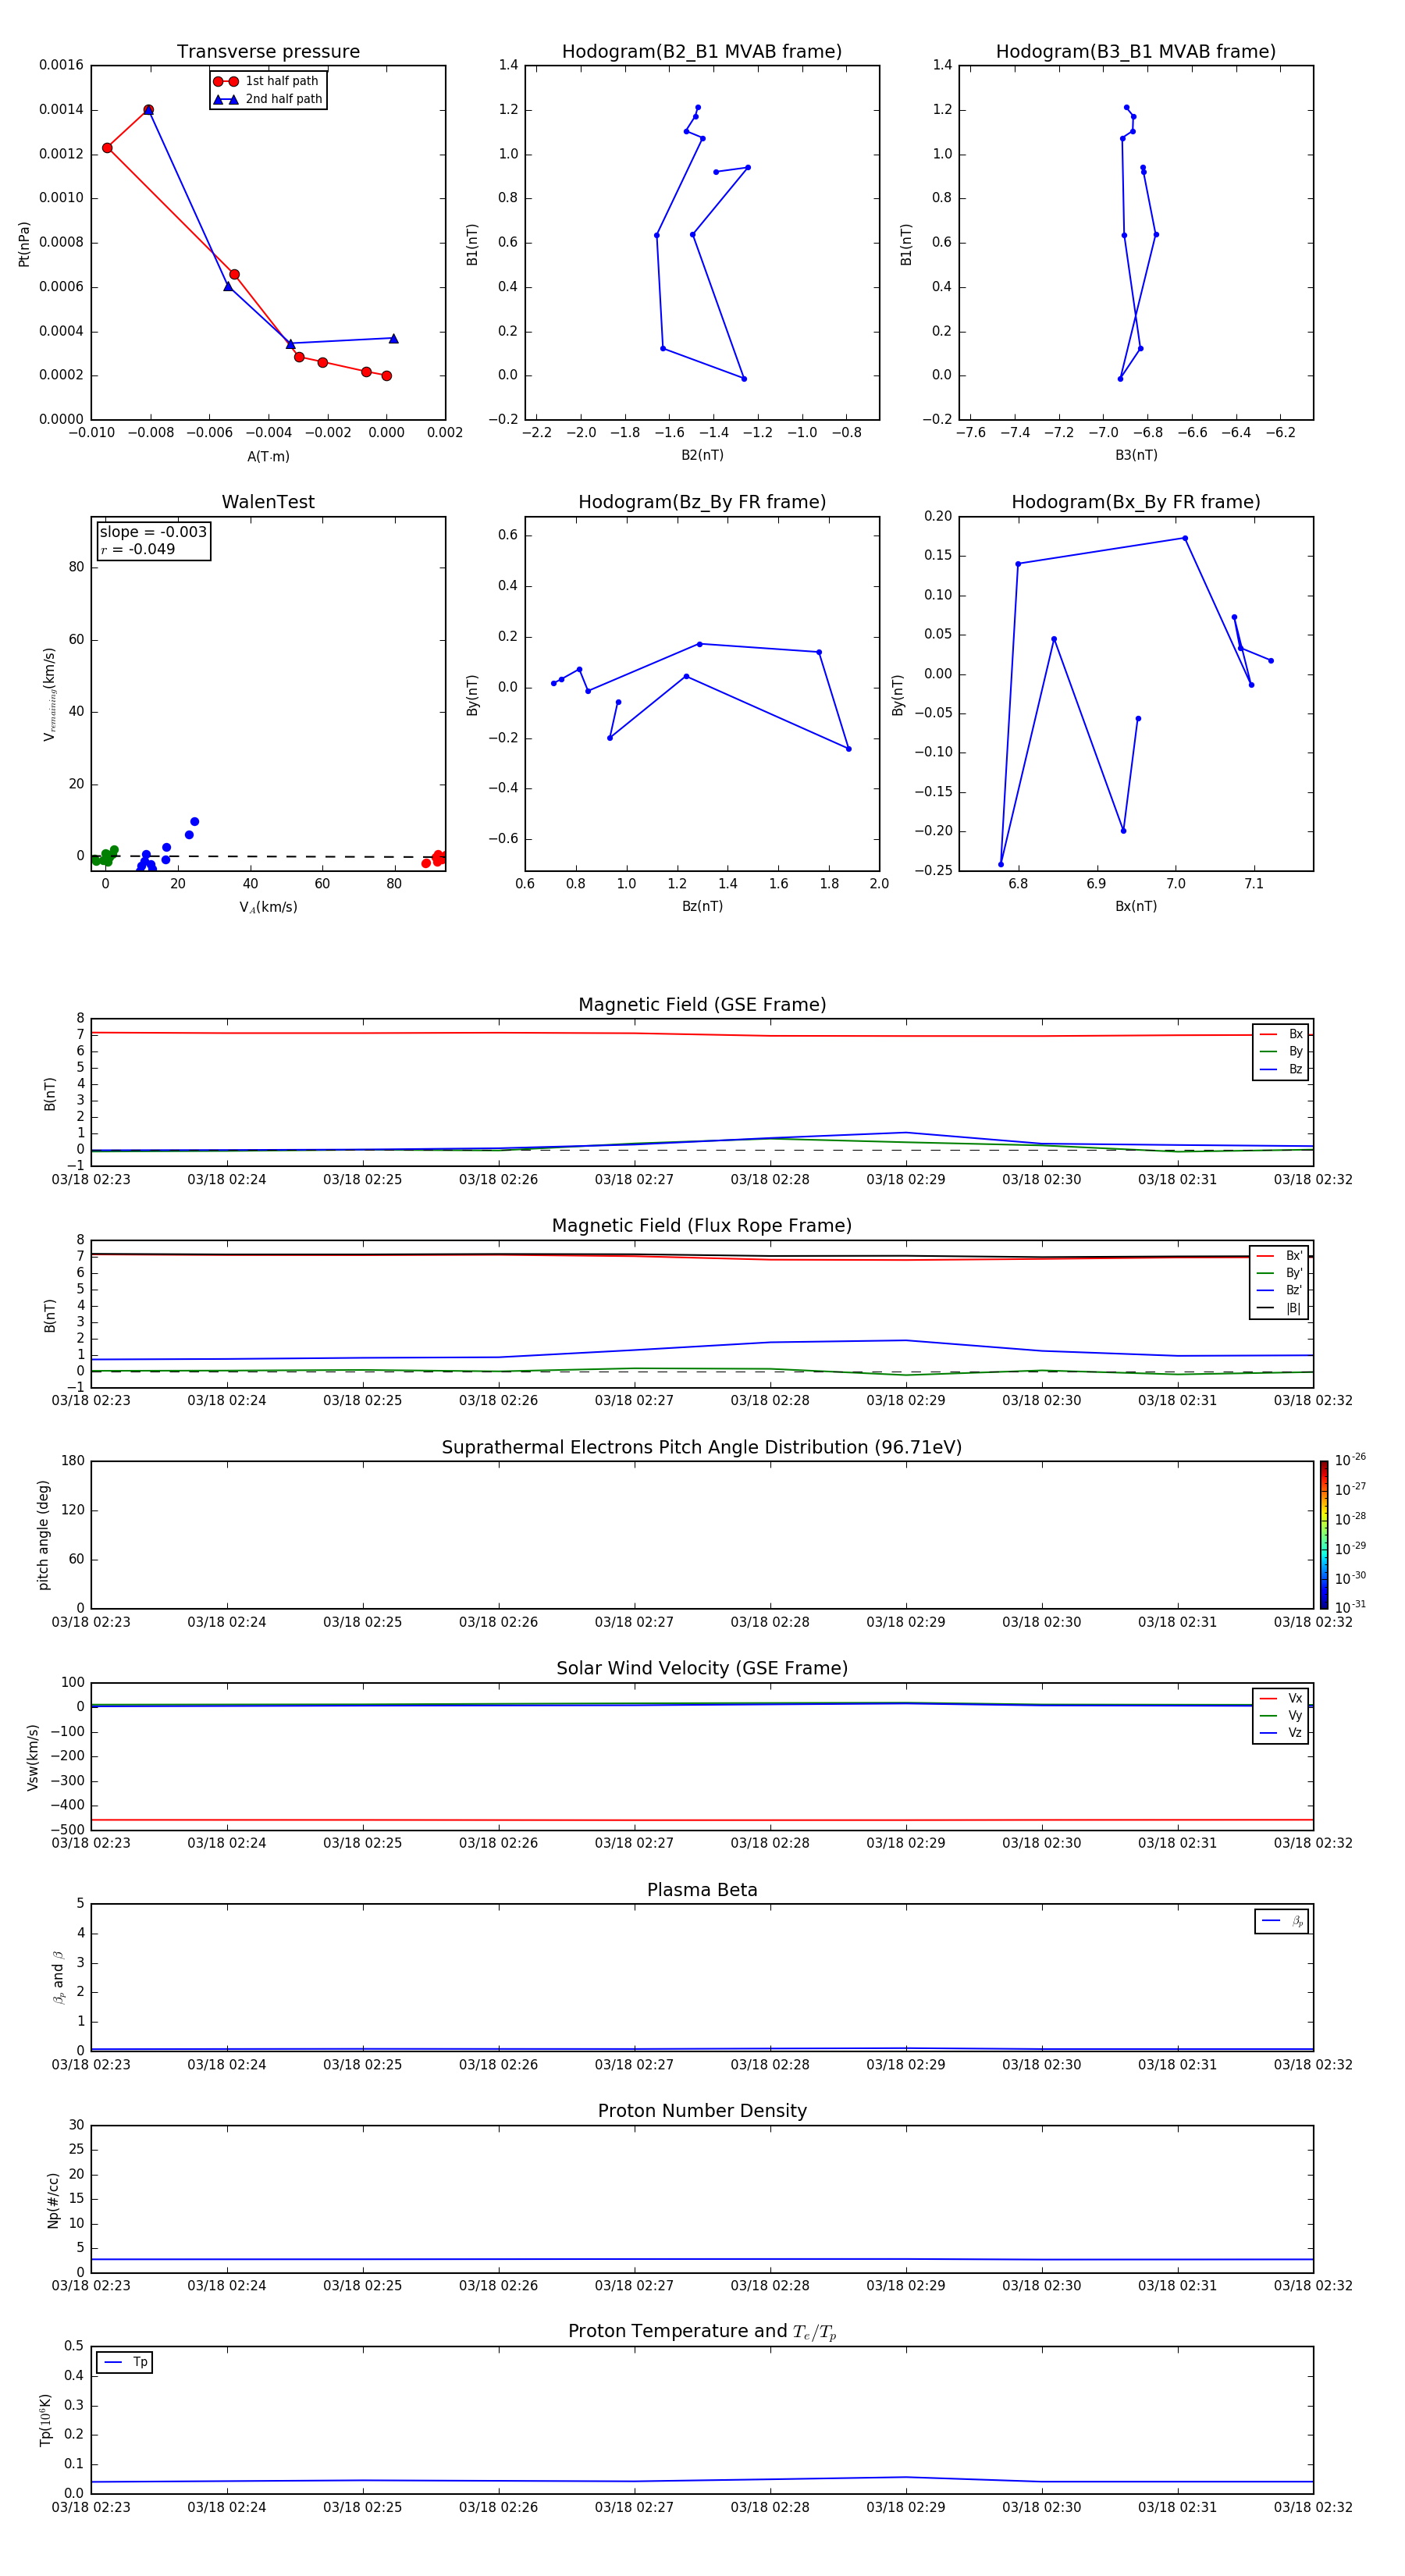Click the rightmost blue triangle in Transverse pressure
The width and height of the screenshot is (1405, 2576).
[x=393, y=338]
